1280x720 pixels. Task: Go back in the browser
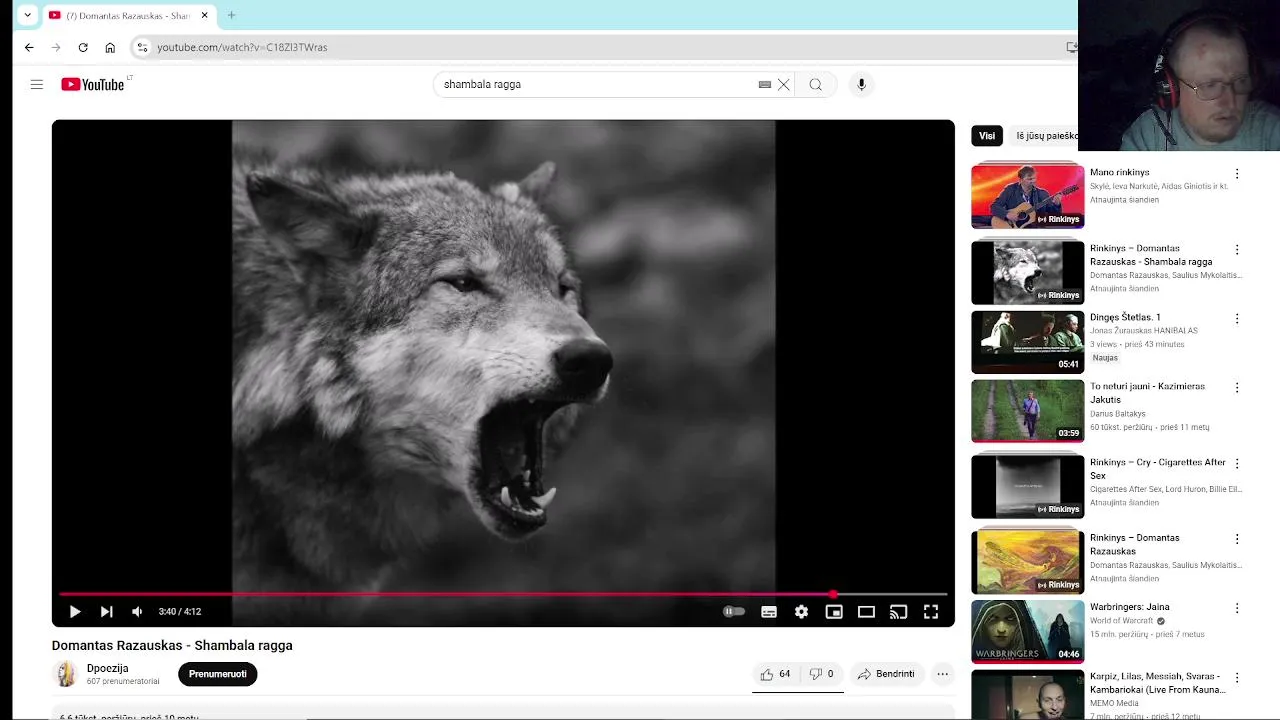pyautogui.click(x=29, y=47)
